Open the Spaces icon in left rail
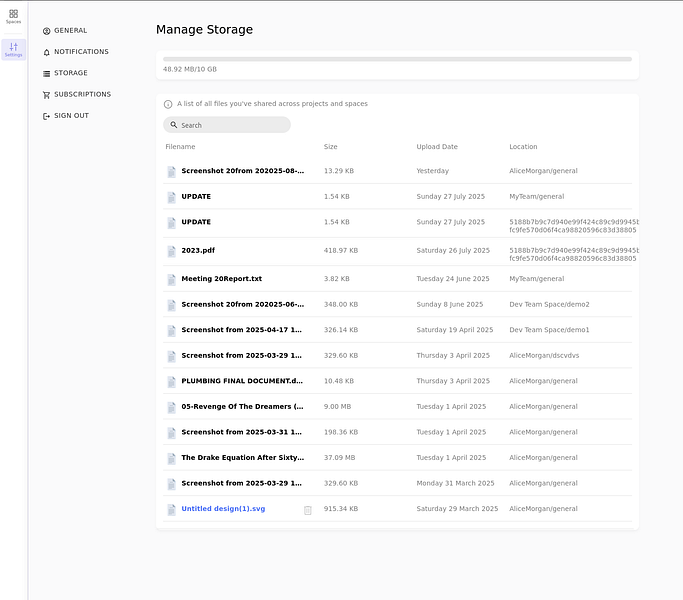The height and width of the screenshot is (600, 683). [14, 17]
